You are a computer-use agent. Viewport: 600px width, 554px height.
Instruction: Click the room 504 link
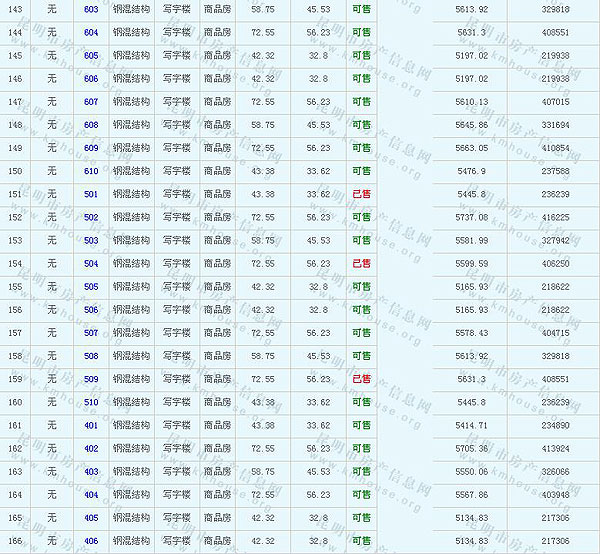[91, 263]
